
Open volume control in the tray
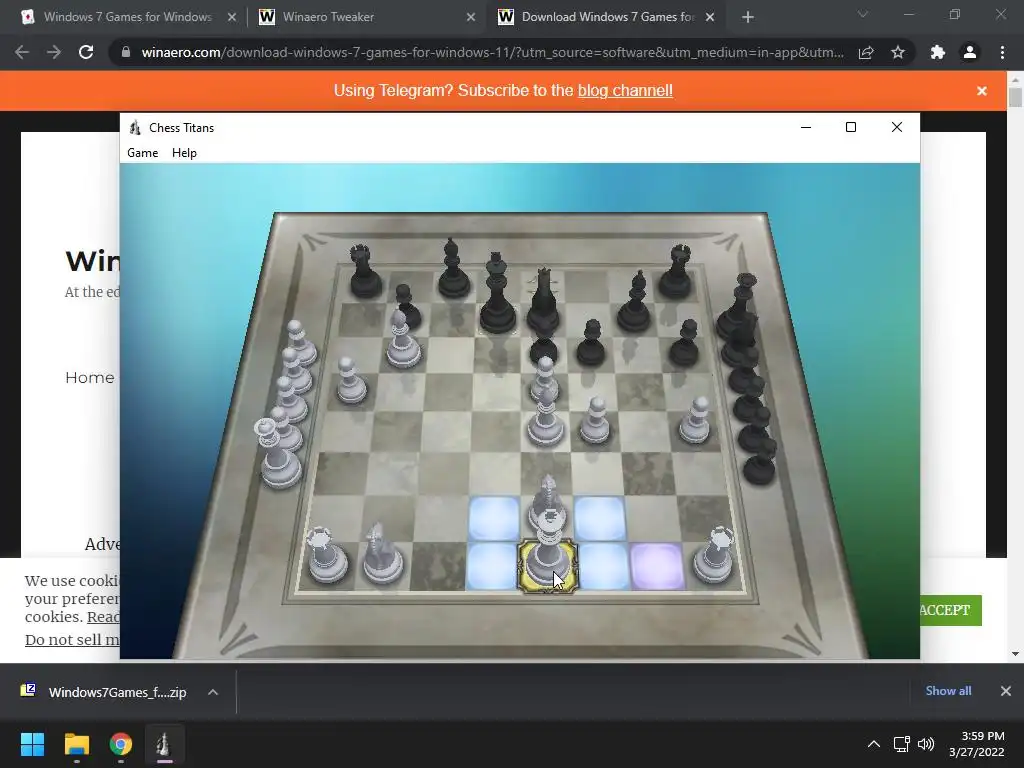pos(926,744)
